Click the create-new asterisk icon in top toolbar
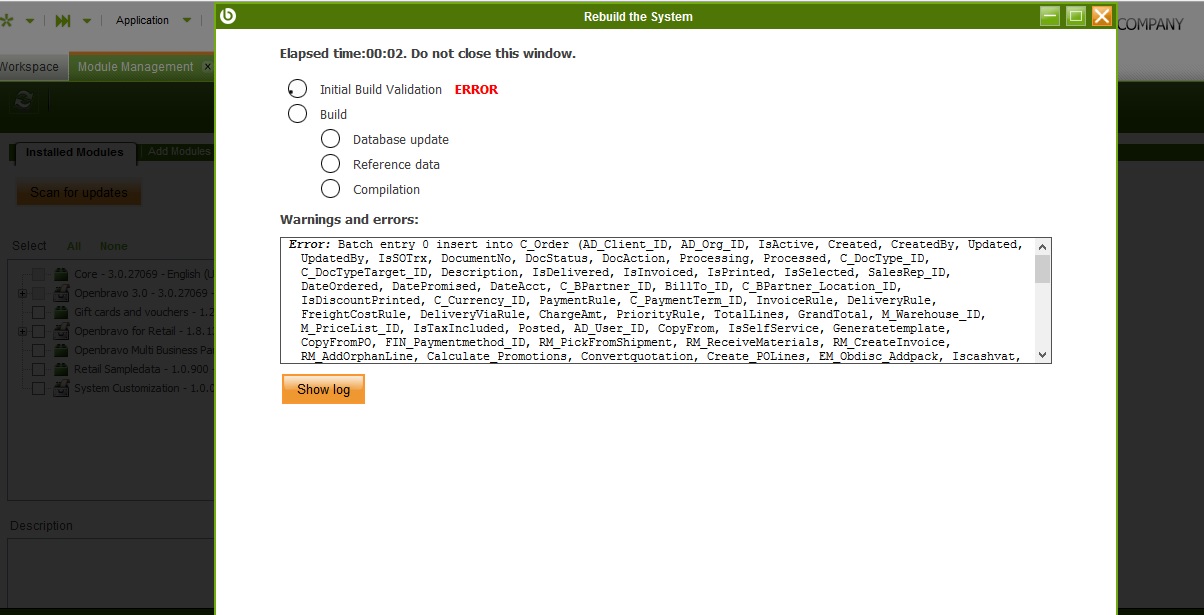1204x615 pixels. tap(8, 20)
